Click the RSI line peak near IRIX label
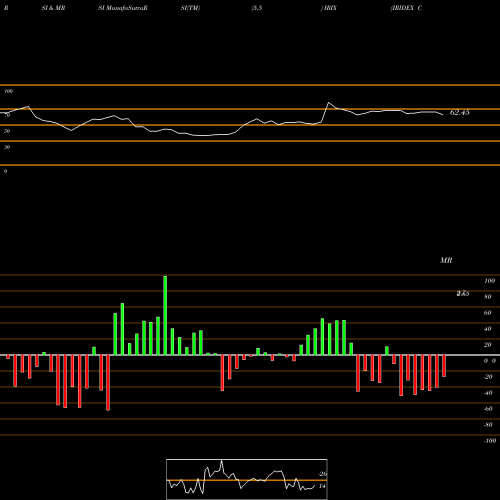Viewport: 500px width, 500px height. click(328, 103)
